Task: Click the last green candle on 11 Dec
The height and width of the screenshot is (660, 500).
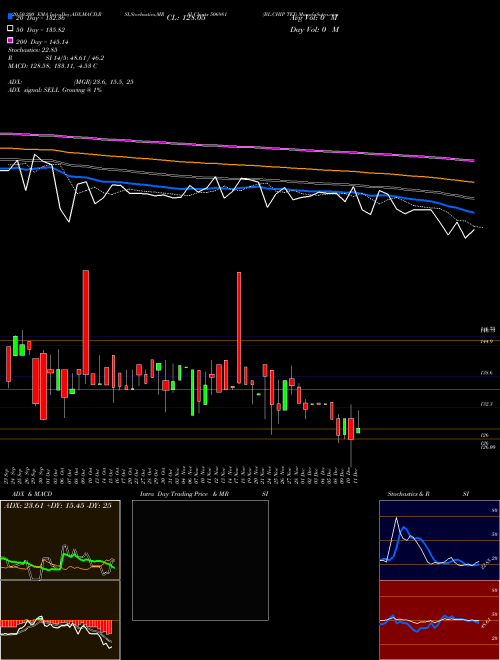Action: (x=358, y=431)
